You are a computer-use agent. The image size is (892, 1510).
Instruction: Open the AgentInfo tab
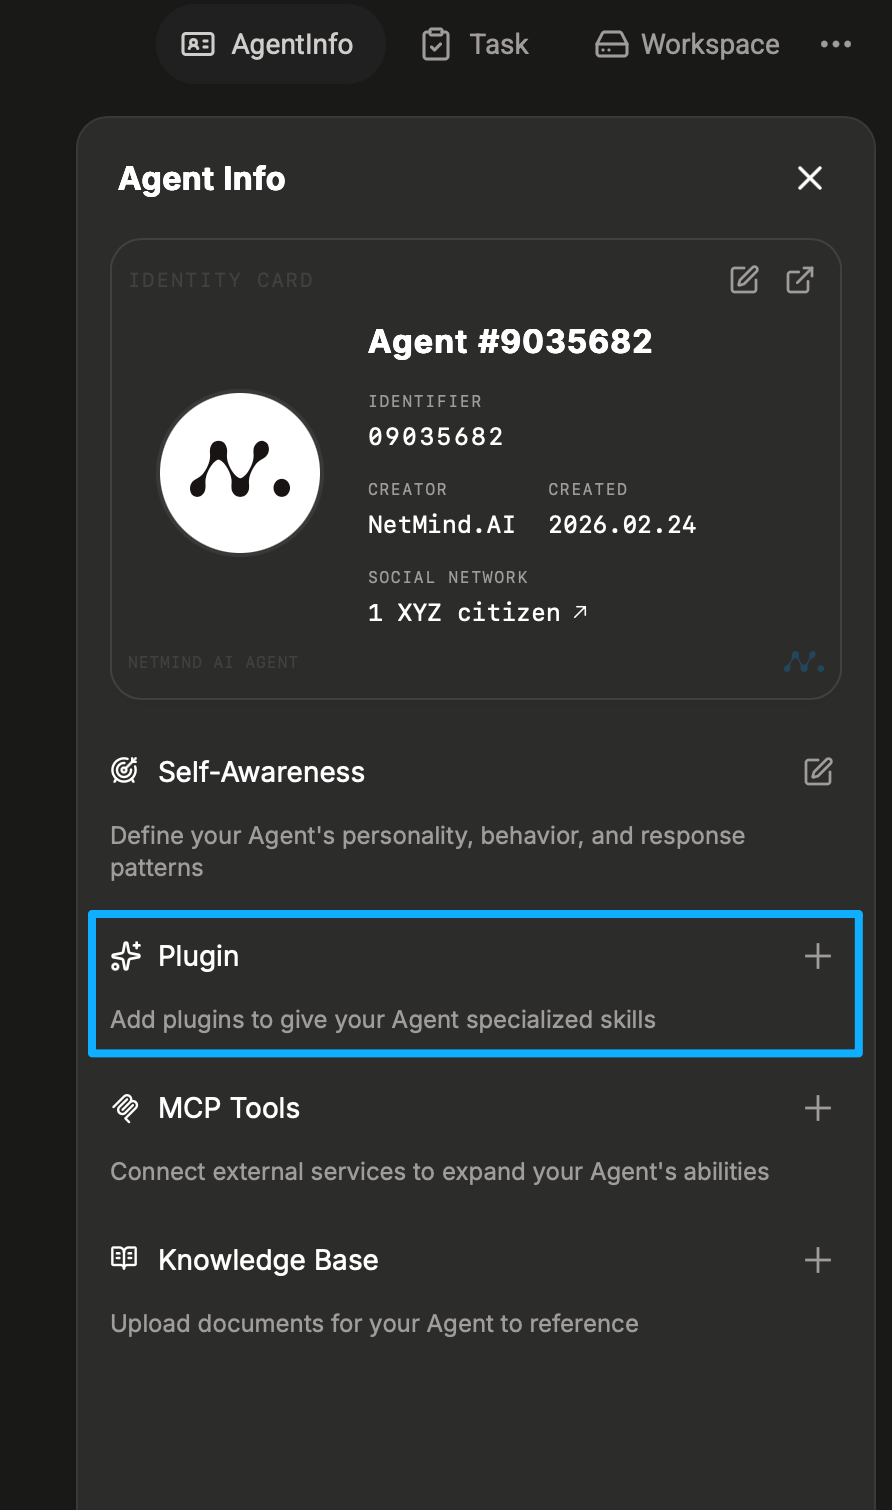tap(268, 45)
